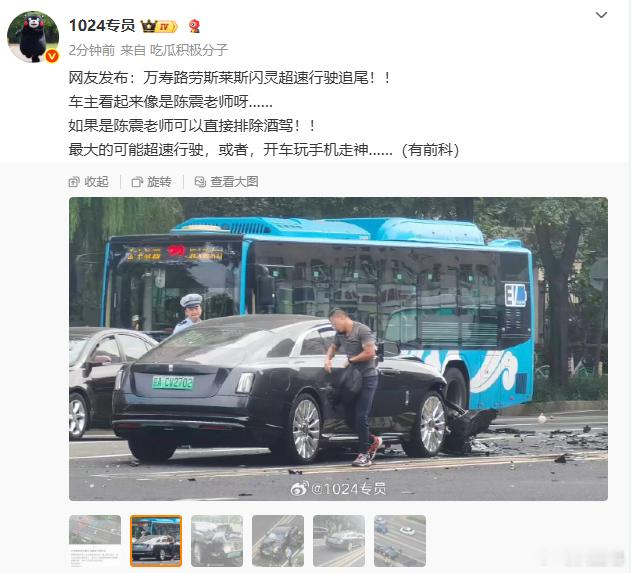Screen dimensions: 631x573
Task: Click the red mascot badge icon
Action: coord(194,26)
